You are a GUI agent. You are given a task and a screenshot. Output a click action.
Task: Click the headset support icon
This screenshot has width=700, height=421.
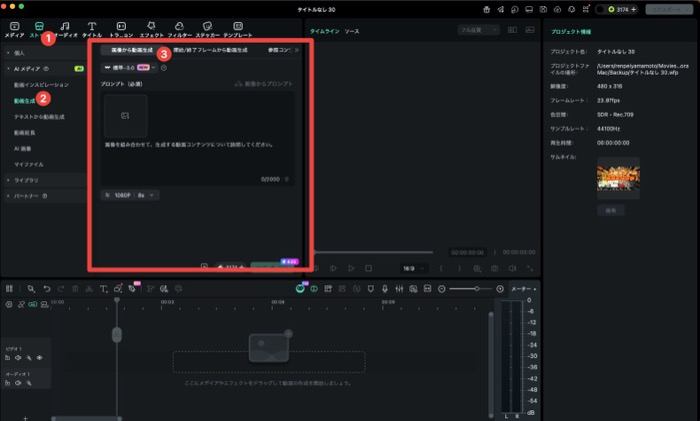(x=571, y=9)
